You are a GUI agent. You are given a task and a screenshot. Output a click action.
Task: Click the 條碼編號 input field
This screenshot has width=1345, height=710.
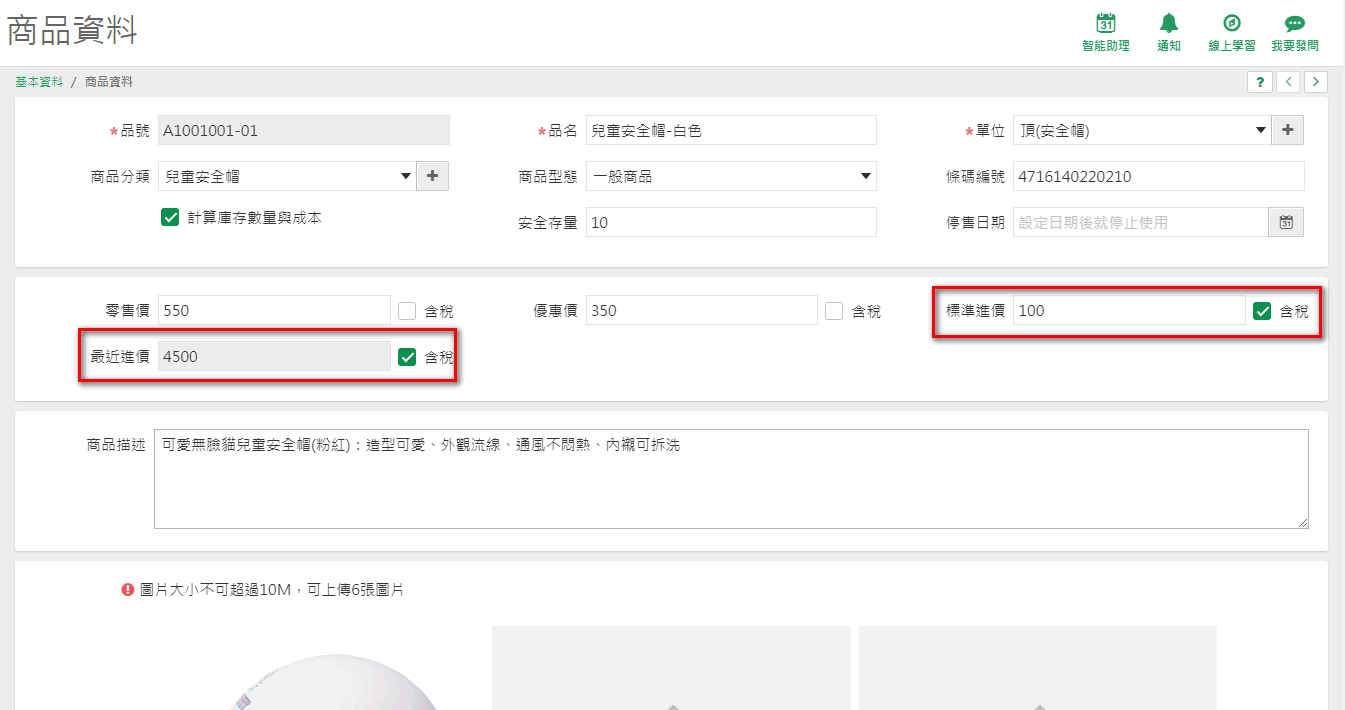(1159, 176)
